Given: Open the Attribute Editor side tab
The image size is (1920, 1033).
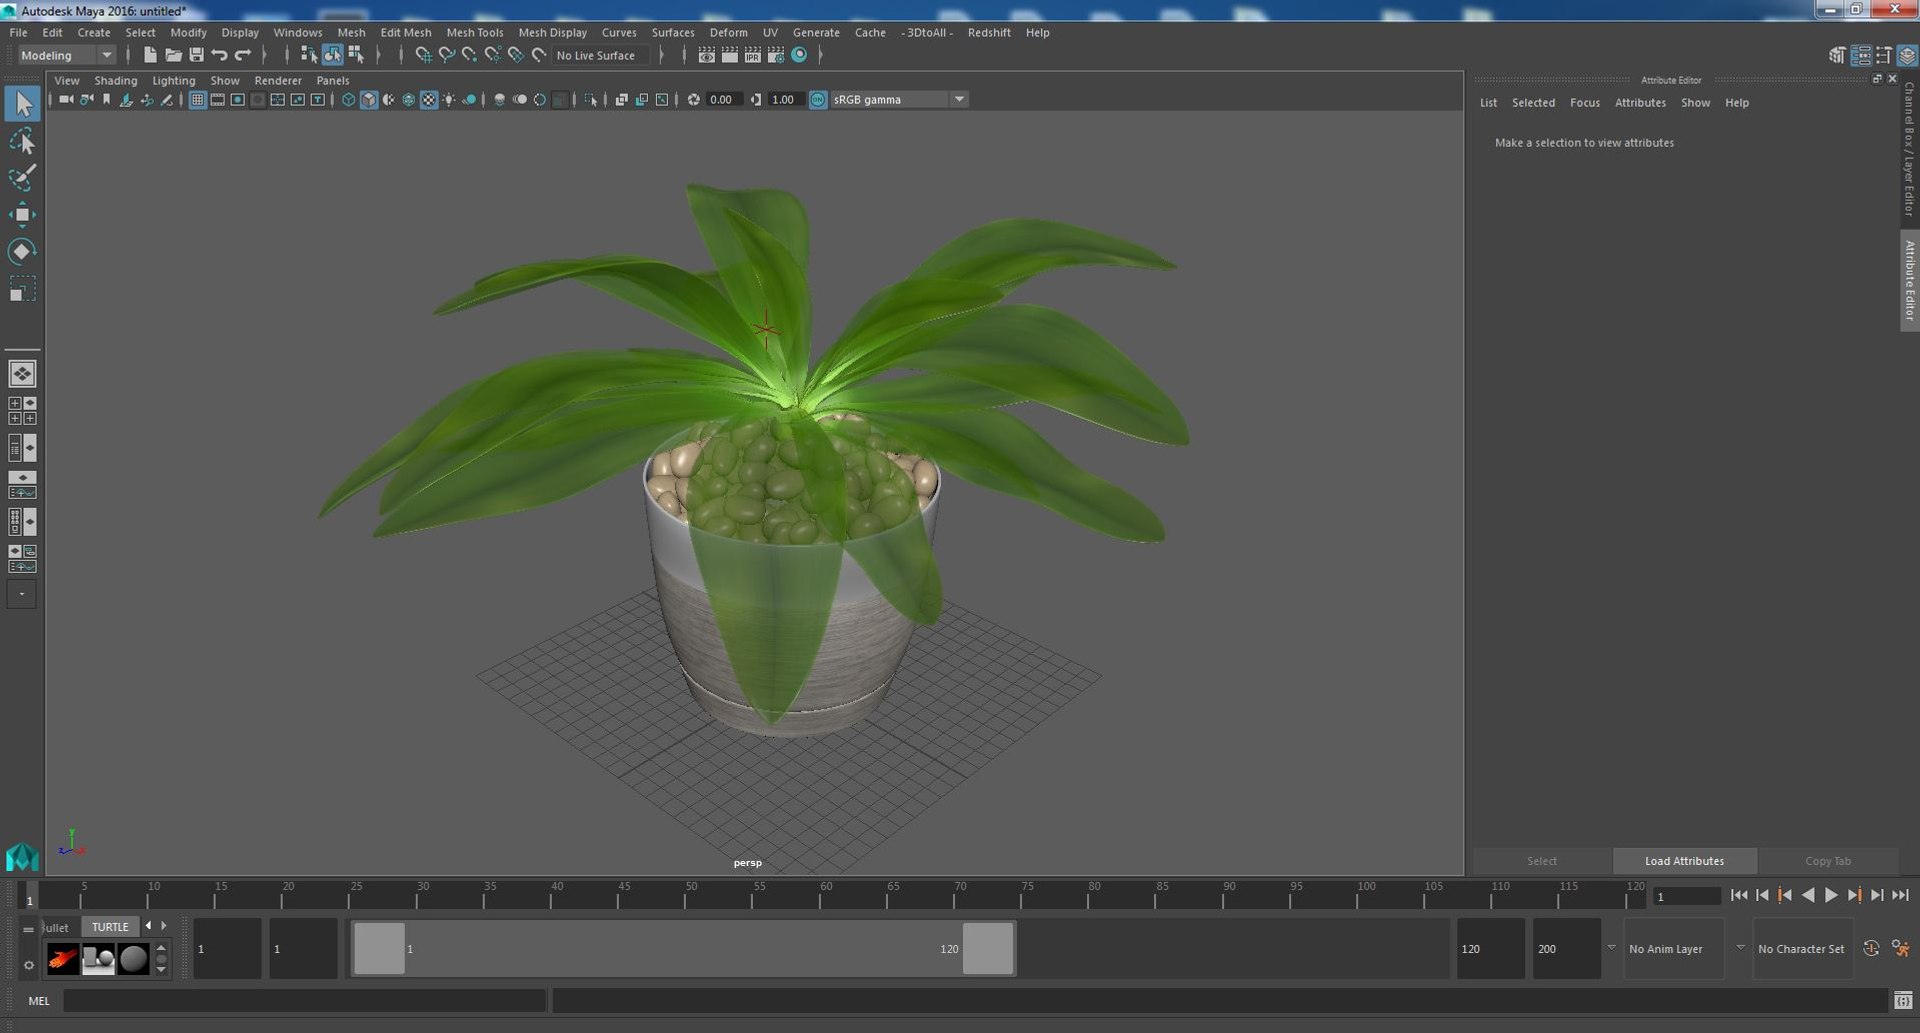Looking at the screenshot, I should (x=1909, y=281).
